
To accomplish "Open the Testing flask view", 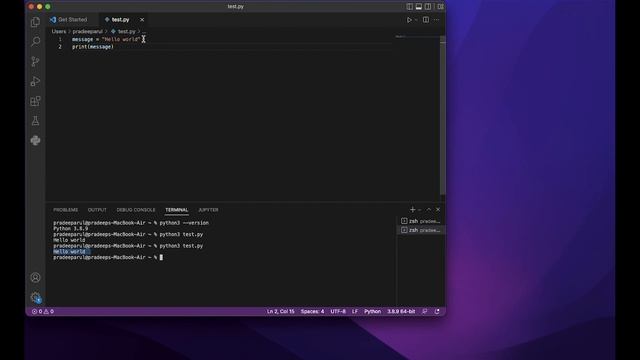I will pos(36,121).
